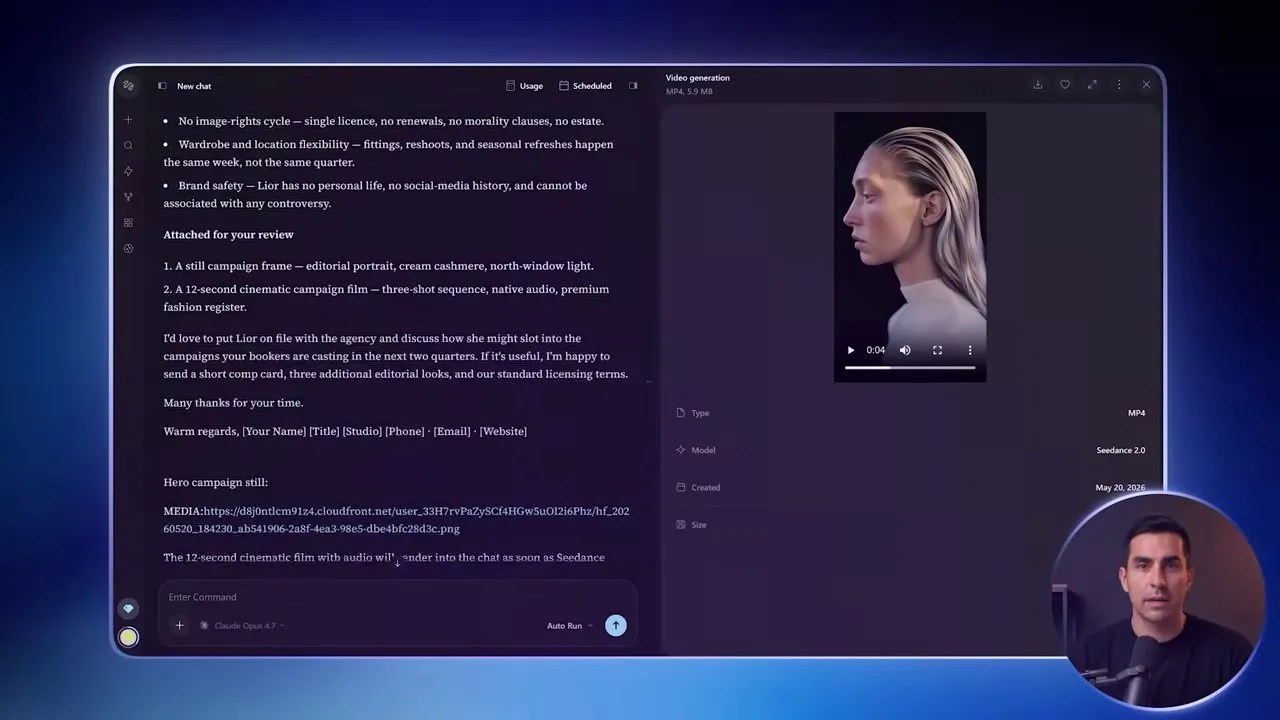Open the yellow user avatar
This screenshot has height=720, width=1280.
(128, 637)
